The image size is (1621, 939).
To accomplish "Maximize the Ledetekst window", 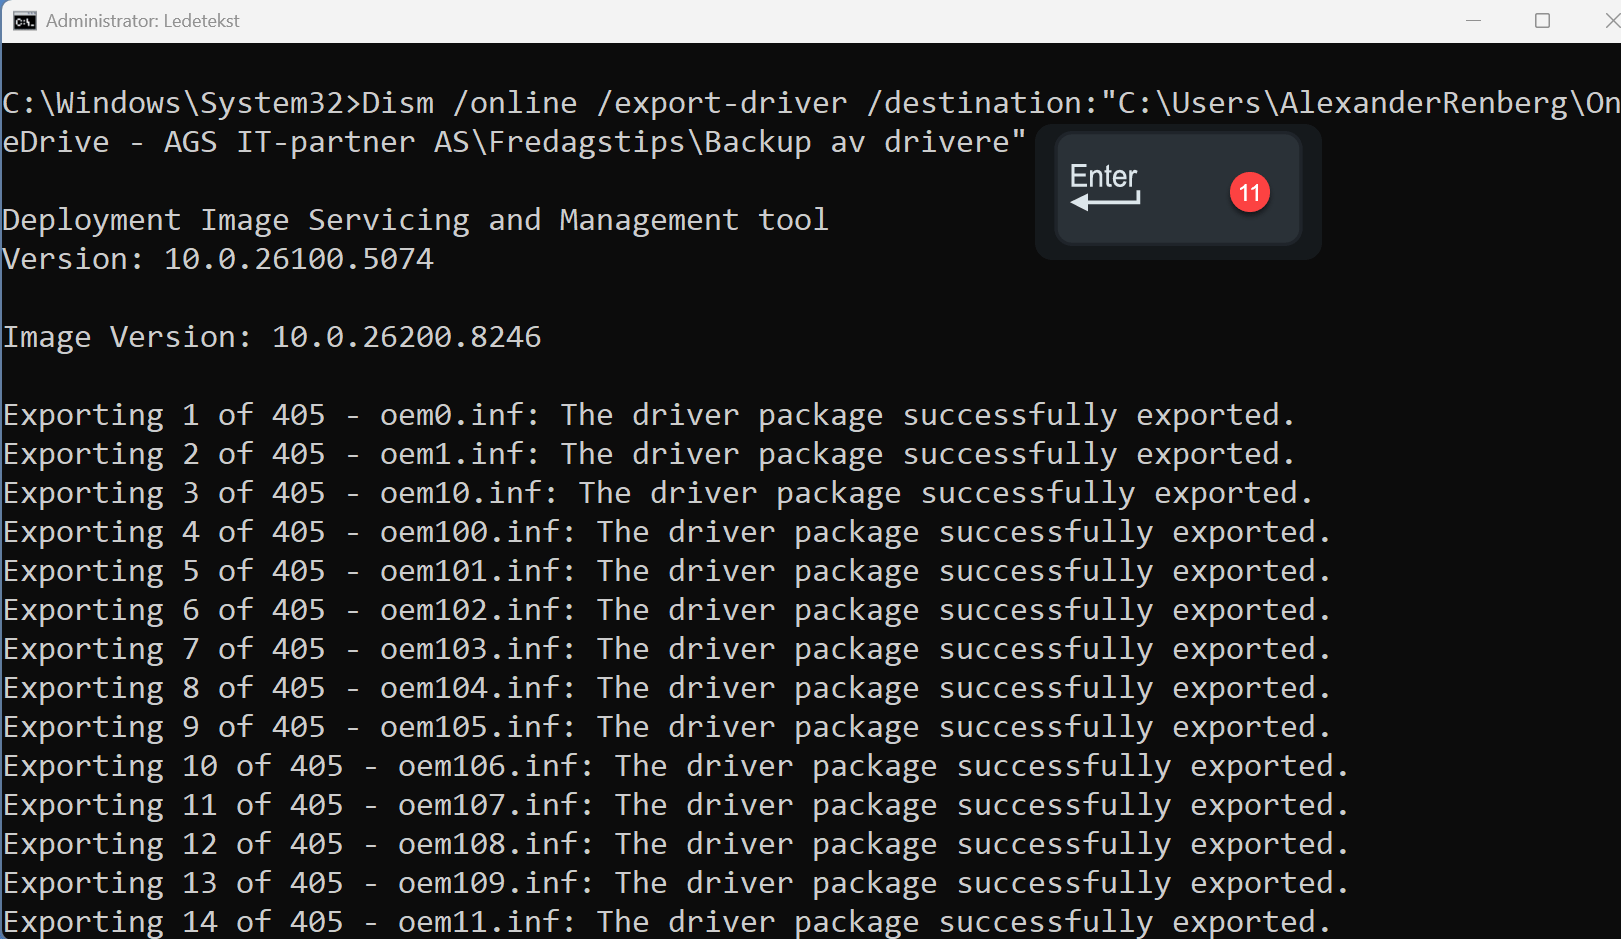I will (x=1542, y=21).
